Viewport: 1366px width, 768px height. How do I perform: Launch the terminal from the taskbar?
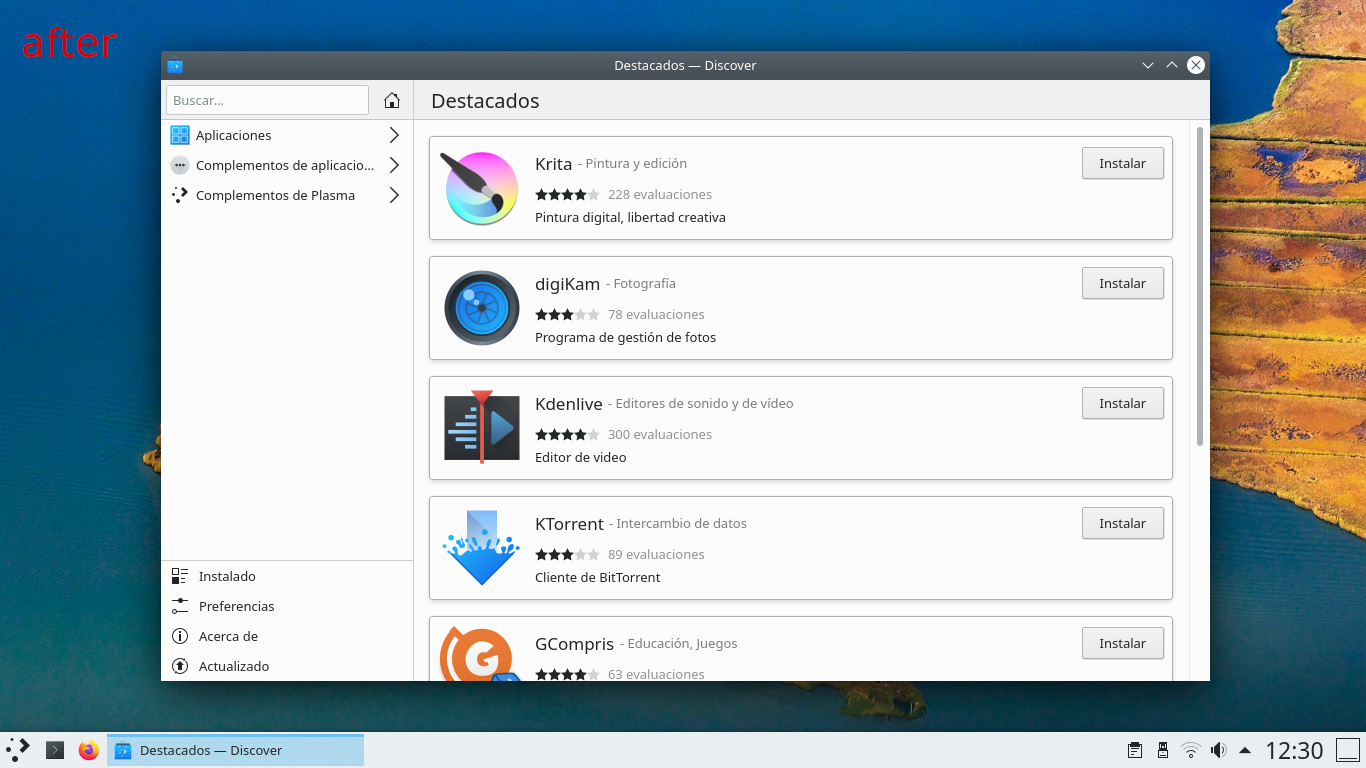pos(55,750)
